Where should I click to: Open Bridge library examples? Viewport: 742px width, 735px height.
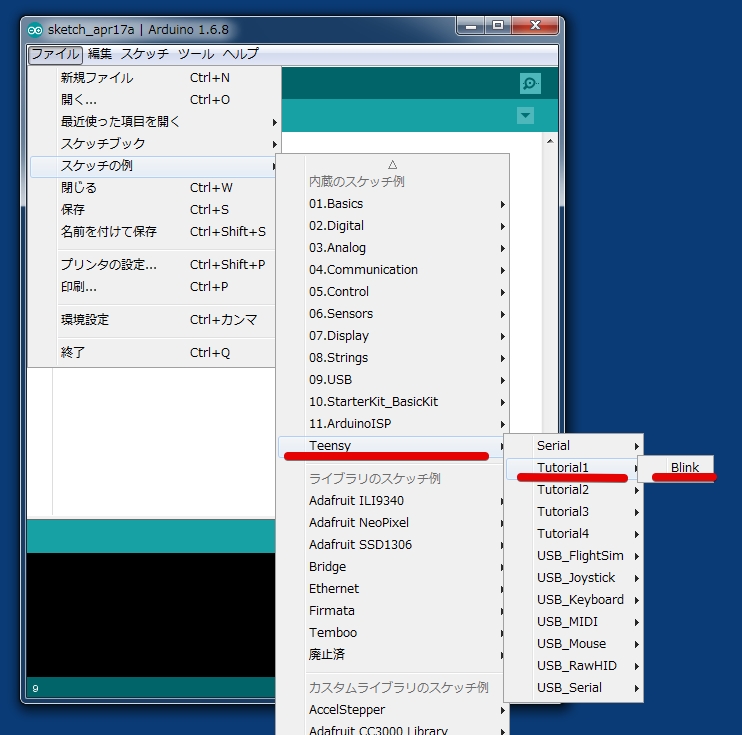pos(391,567)
